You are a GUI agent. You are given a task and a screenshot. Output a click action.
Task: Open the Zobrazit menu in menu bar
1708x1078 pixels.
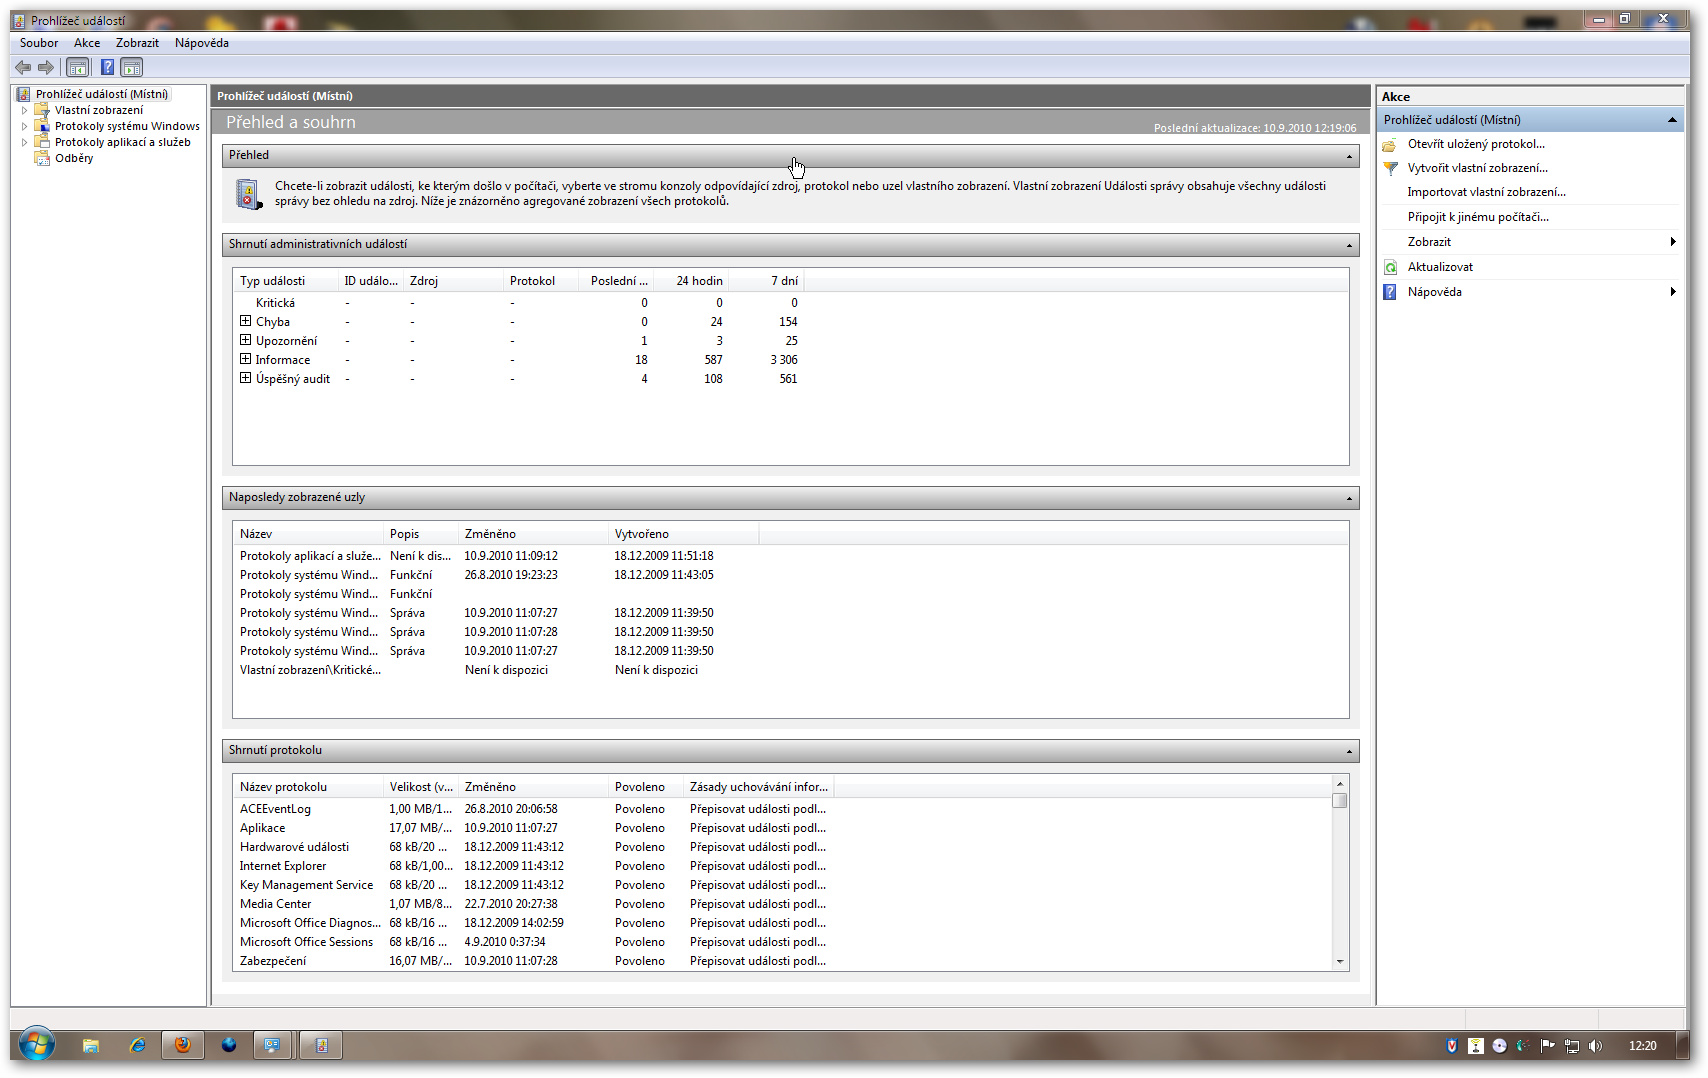click(137, 43)
